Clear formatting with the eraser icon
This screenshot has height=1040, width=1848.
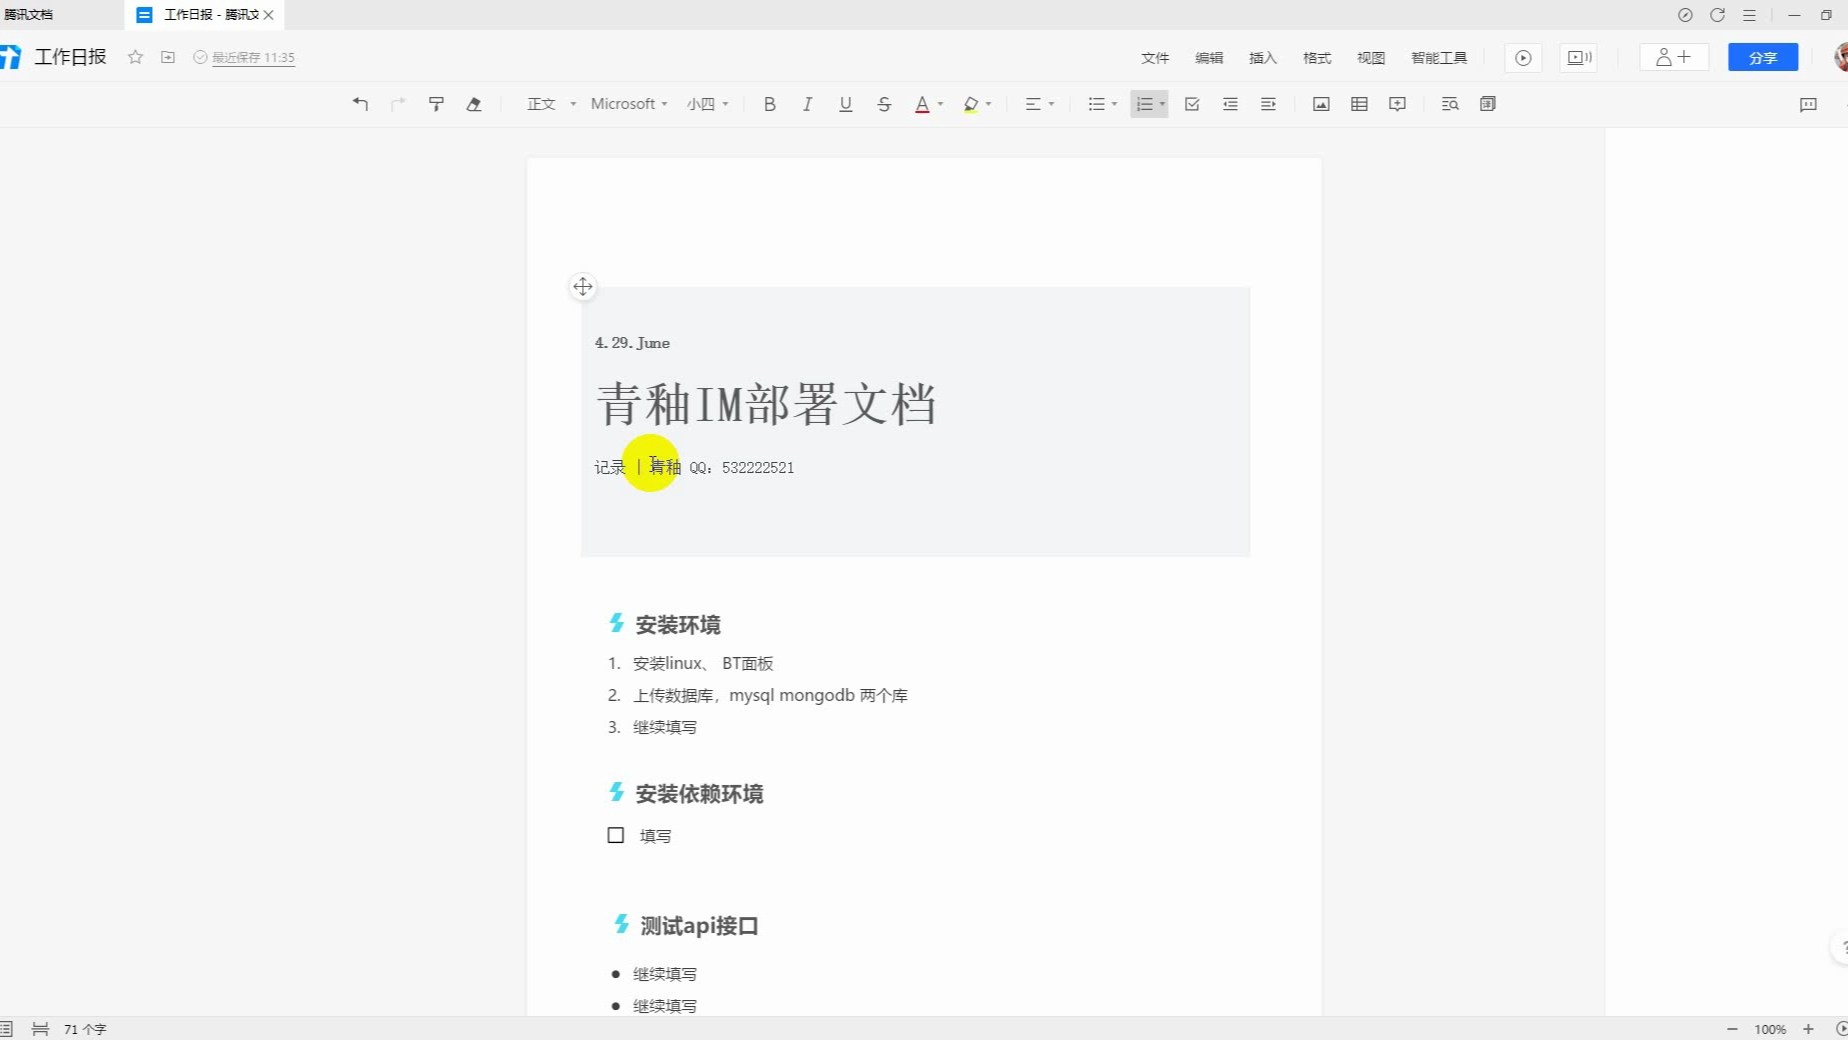(474, 104)
